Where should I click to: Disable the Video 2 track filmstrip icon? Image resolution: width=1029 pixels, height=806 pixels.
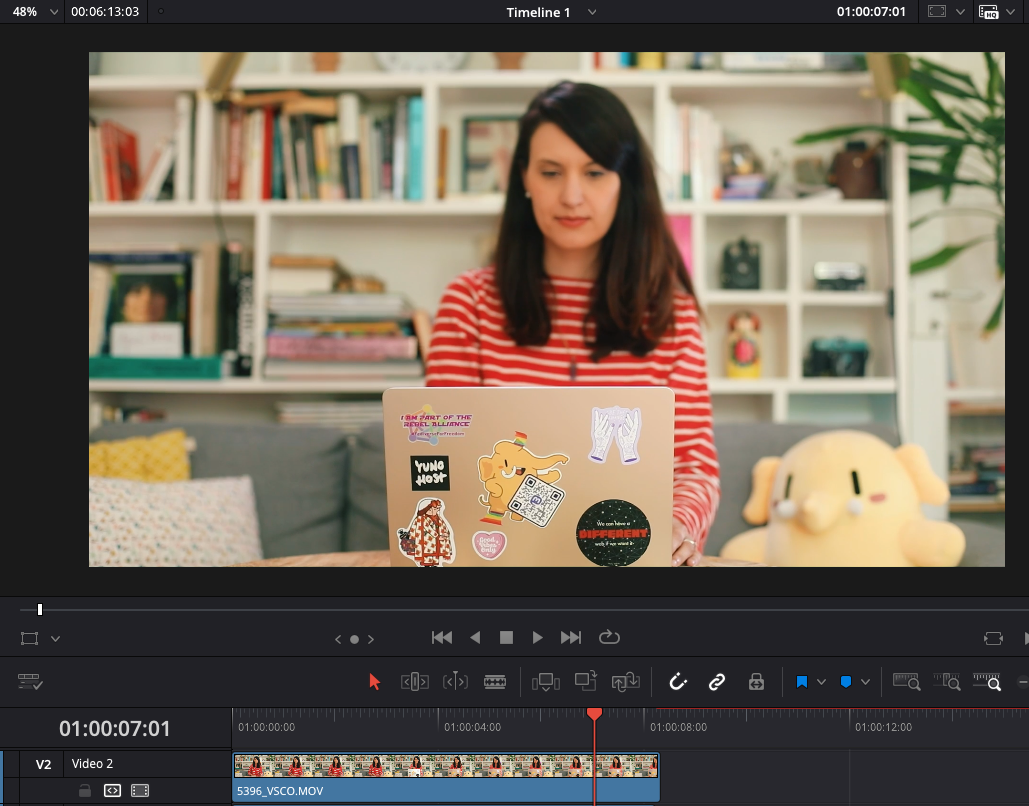(140, 791)
